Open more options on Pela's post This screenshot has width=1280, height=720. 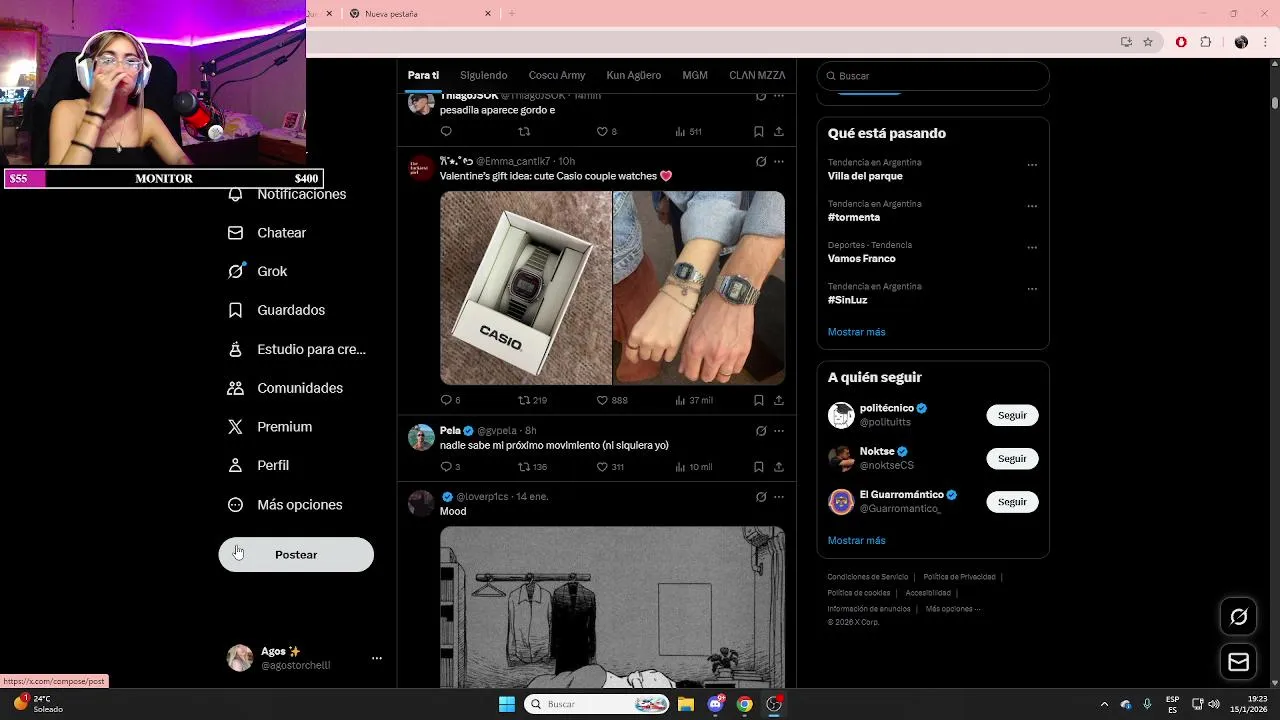coord(779,431)
